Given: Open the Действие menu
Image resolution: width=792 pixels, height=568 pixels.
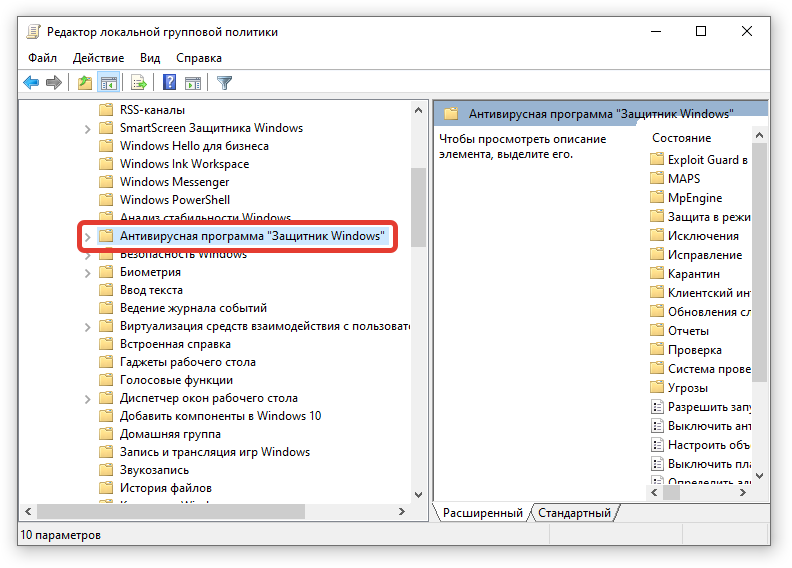Looking at the screenshot, I should tap(98, 58).
